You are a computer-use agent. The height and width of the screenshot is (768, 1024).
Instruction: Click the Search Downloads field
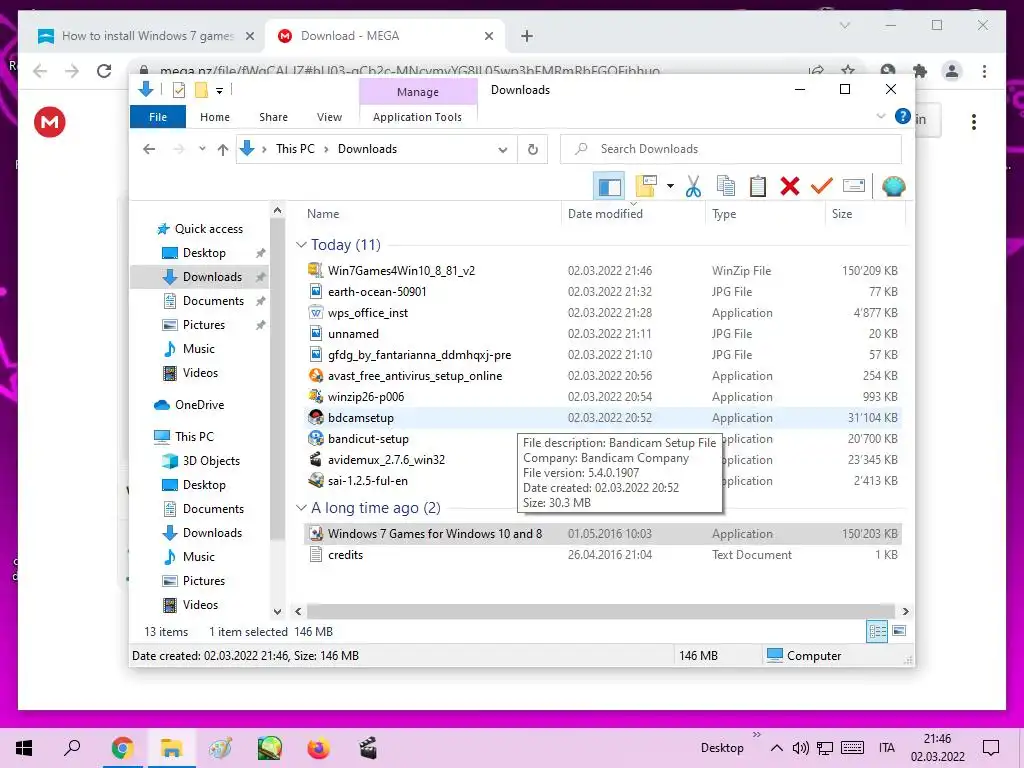[x=731, y=149]
